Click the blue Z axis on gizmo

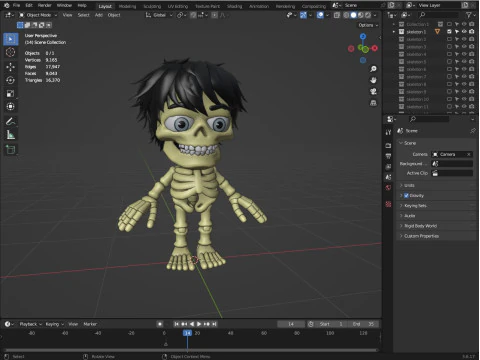coord(363,36)
